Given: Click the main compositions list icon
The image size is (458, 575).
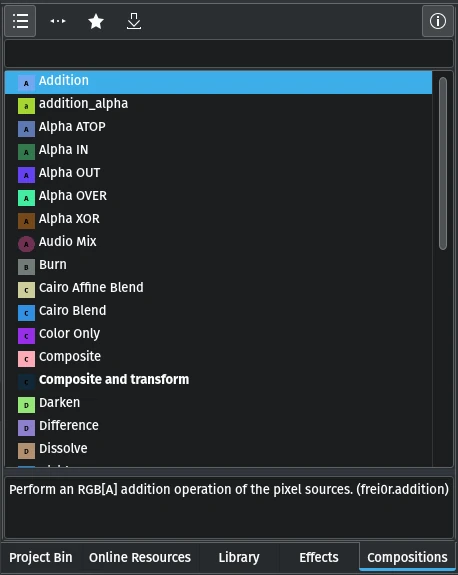Looking at the screenshot, I should click(x=20, y=21).
